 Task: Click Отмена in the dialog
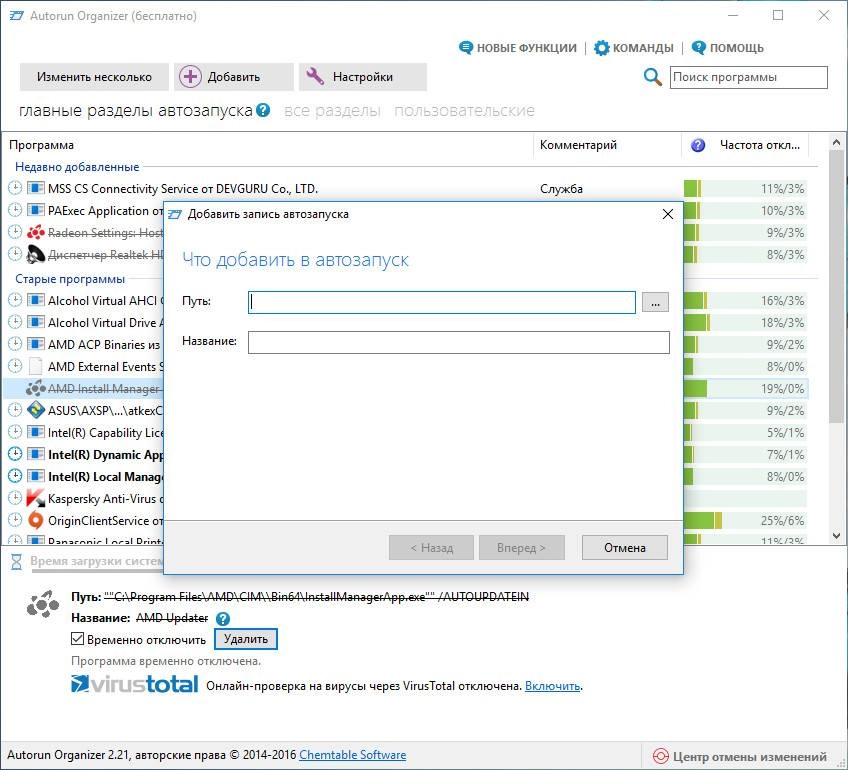coord(625,548)
